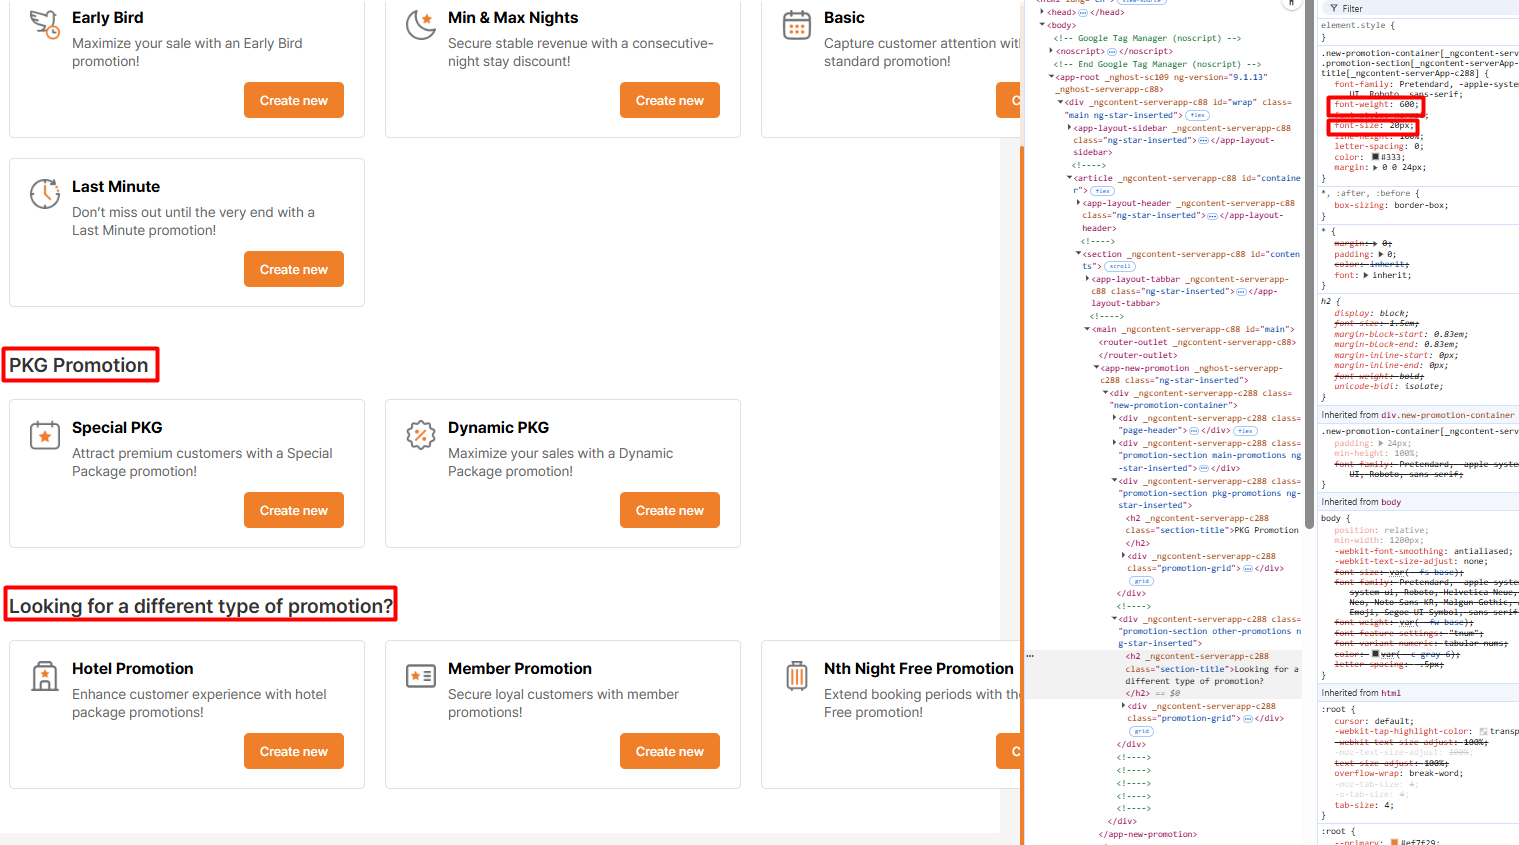The width and height of the screenshot is (1519, 845).
Task: Click the box-sizing: border-box declaration
Action: 1391,205
